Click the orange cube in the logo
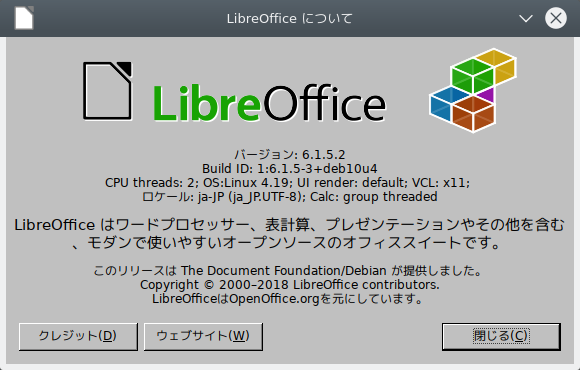 point(473,114)
